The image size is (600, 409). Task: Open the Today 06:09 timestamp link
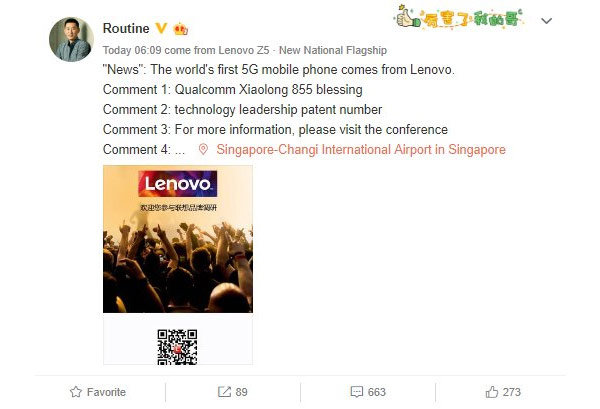point(132,50)
